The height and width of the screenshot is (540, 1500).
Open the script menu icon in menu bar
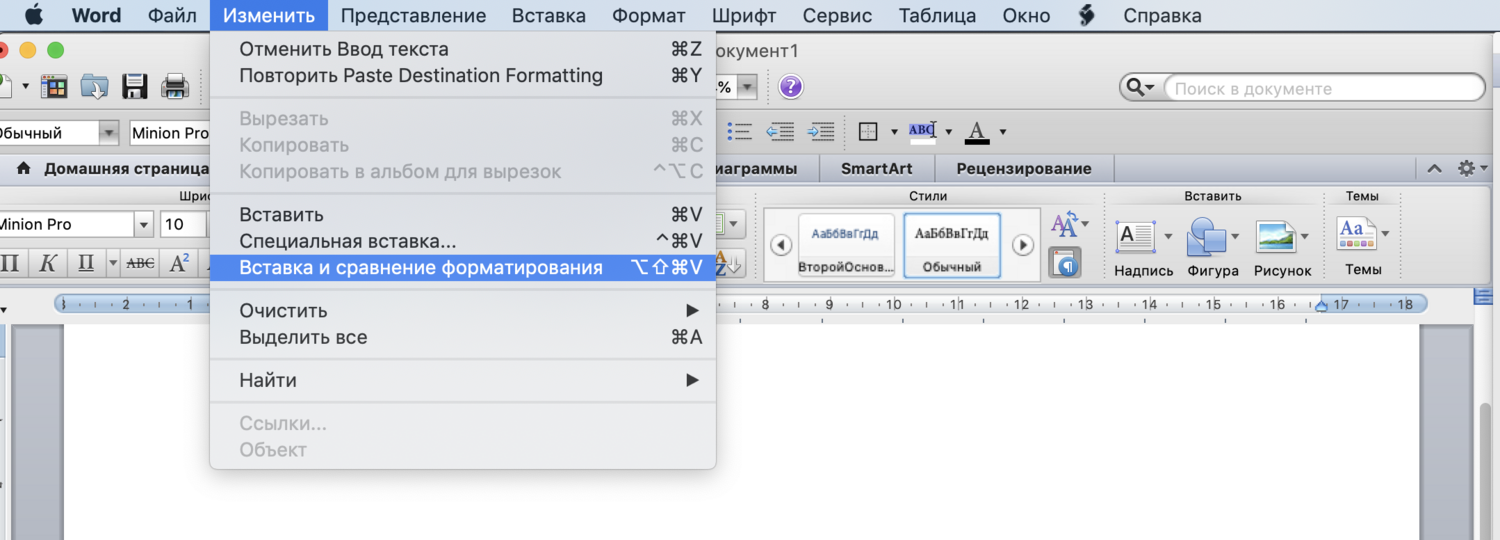tap(1087, 15)
